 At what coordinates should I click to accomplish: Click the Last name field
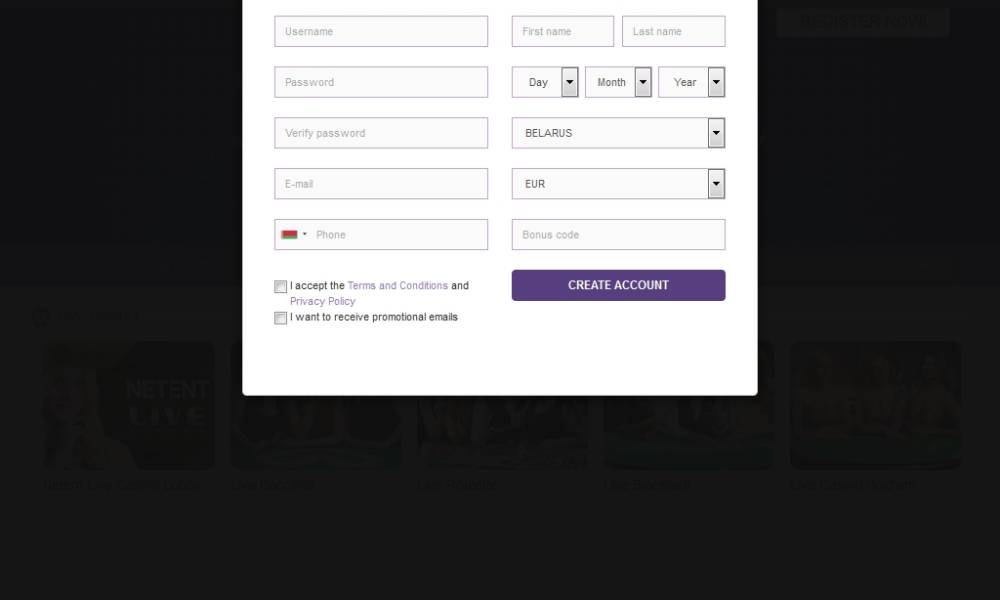pos(673,31)
